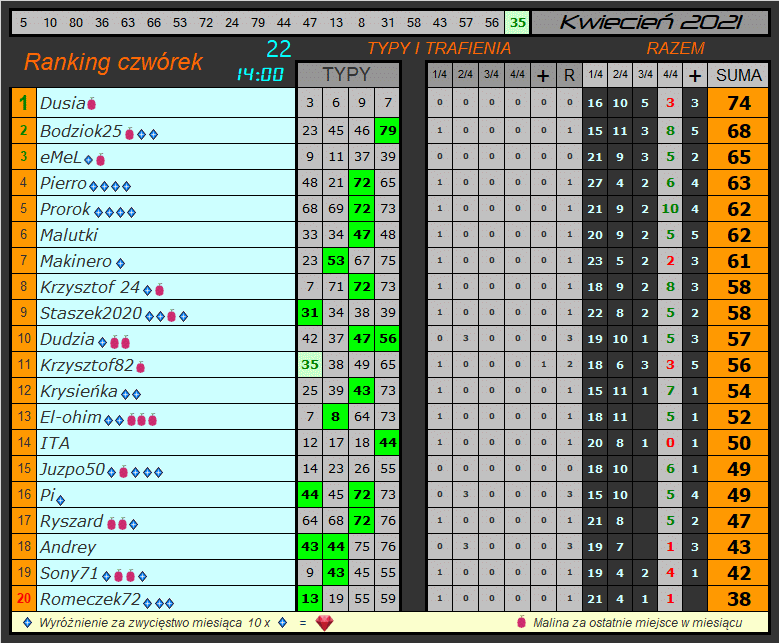Click the red ruby gem in legend
Viewport: 779px width, 643px height.
[x=324, y=623]
